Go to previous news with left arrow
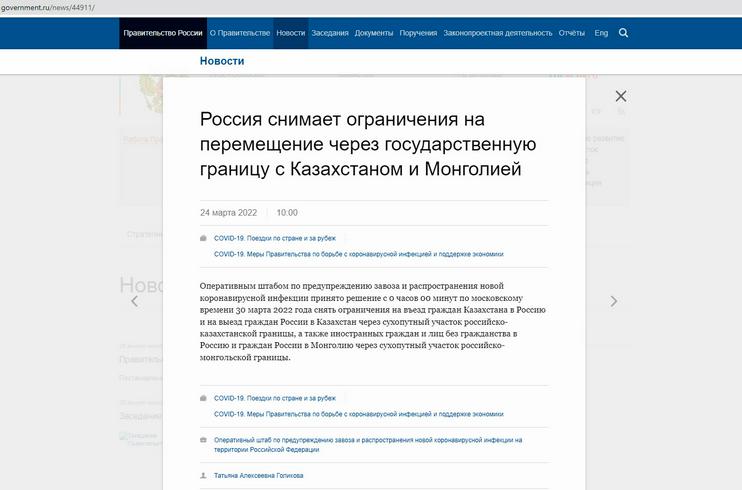Image resolution: width=742 pixels, height=490 pixels. coord(134,301)
